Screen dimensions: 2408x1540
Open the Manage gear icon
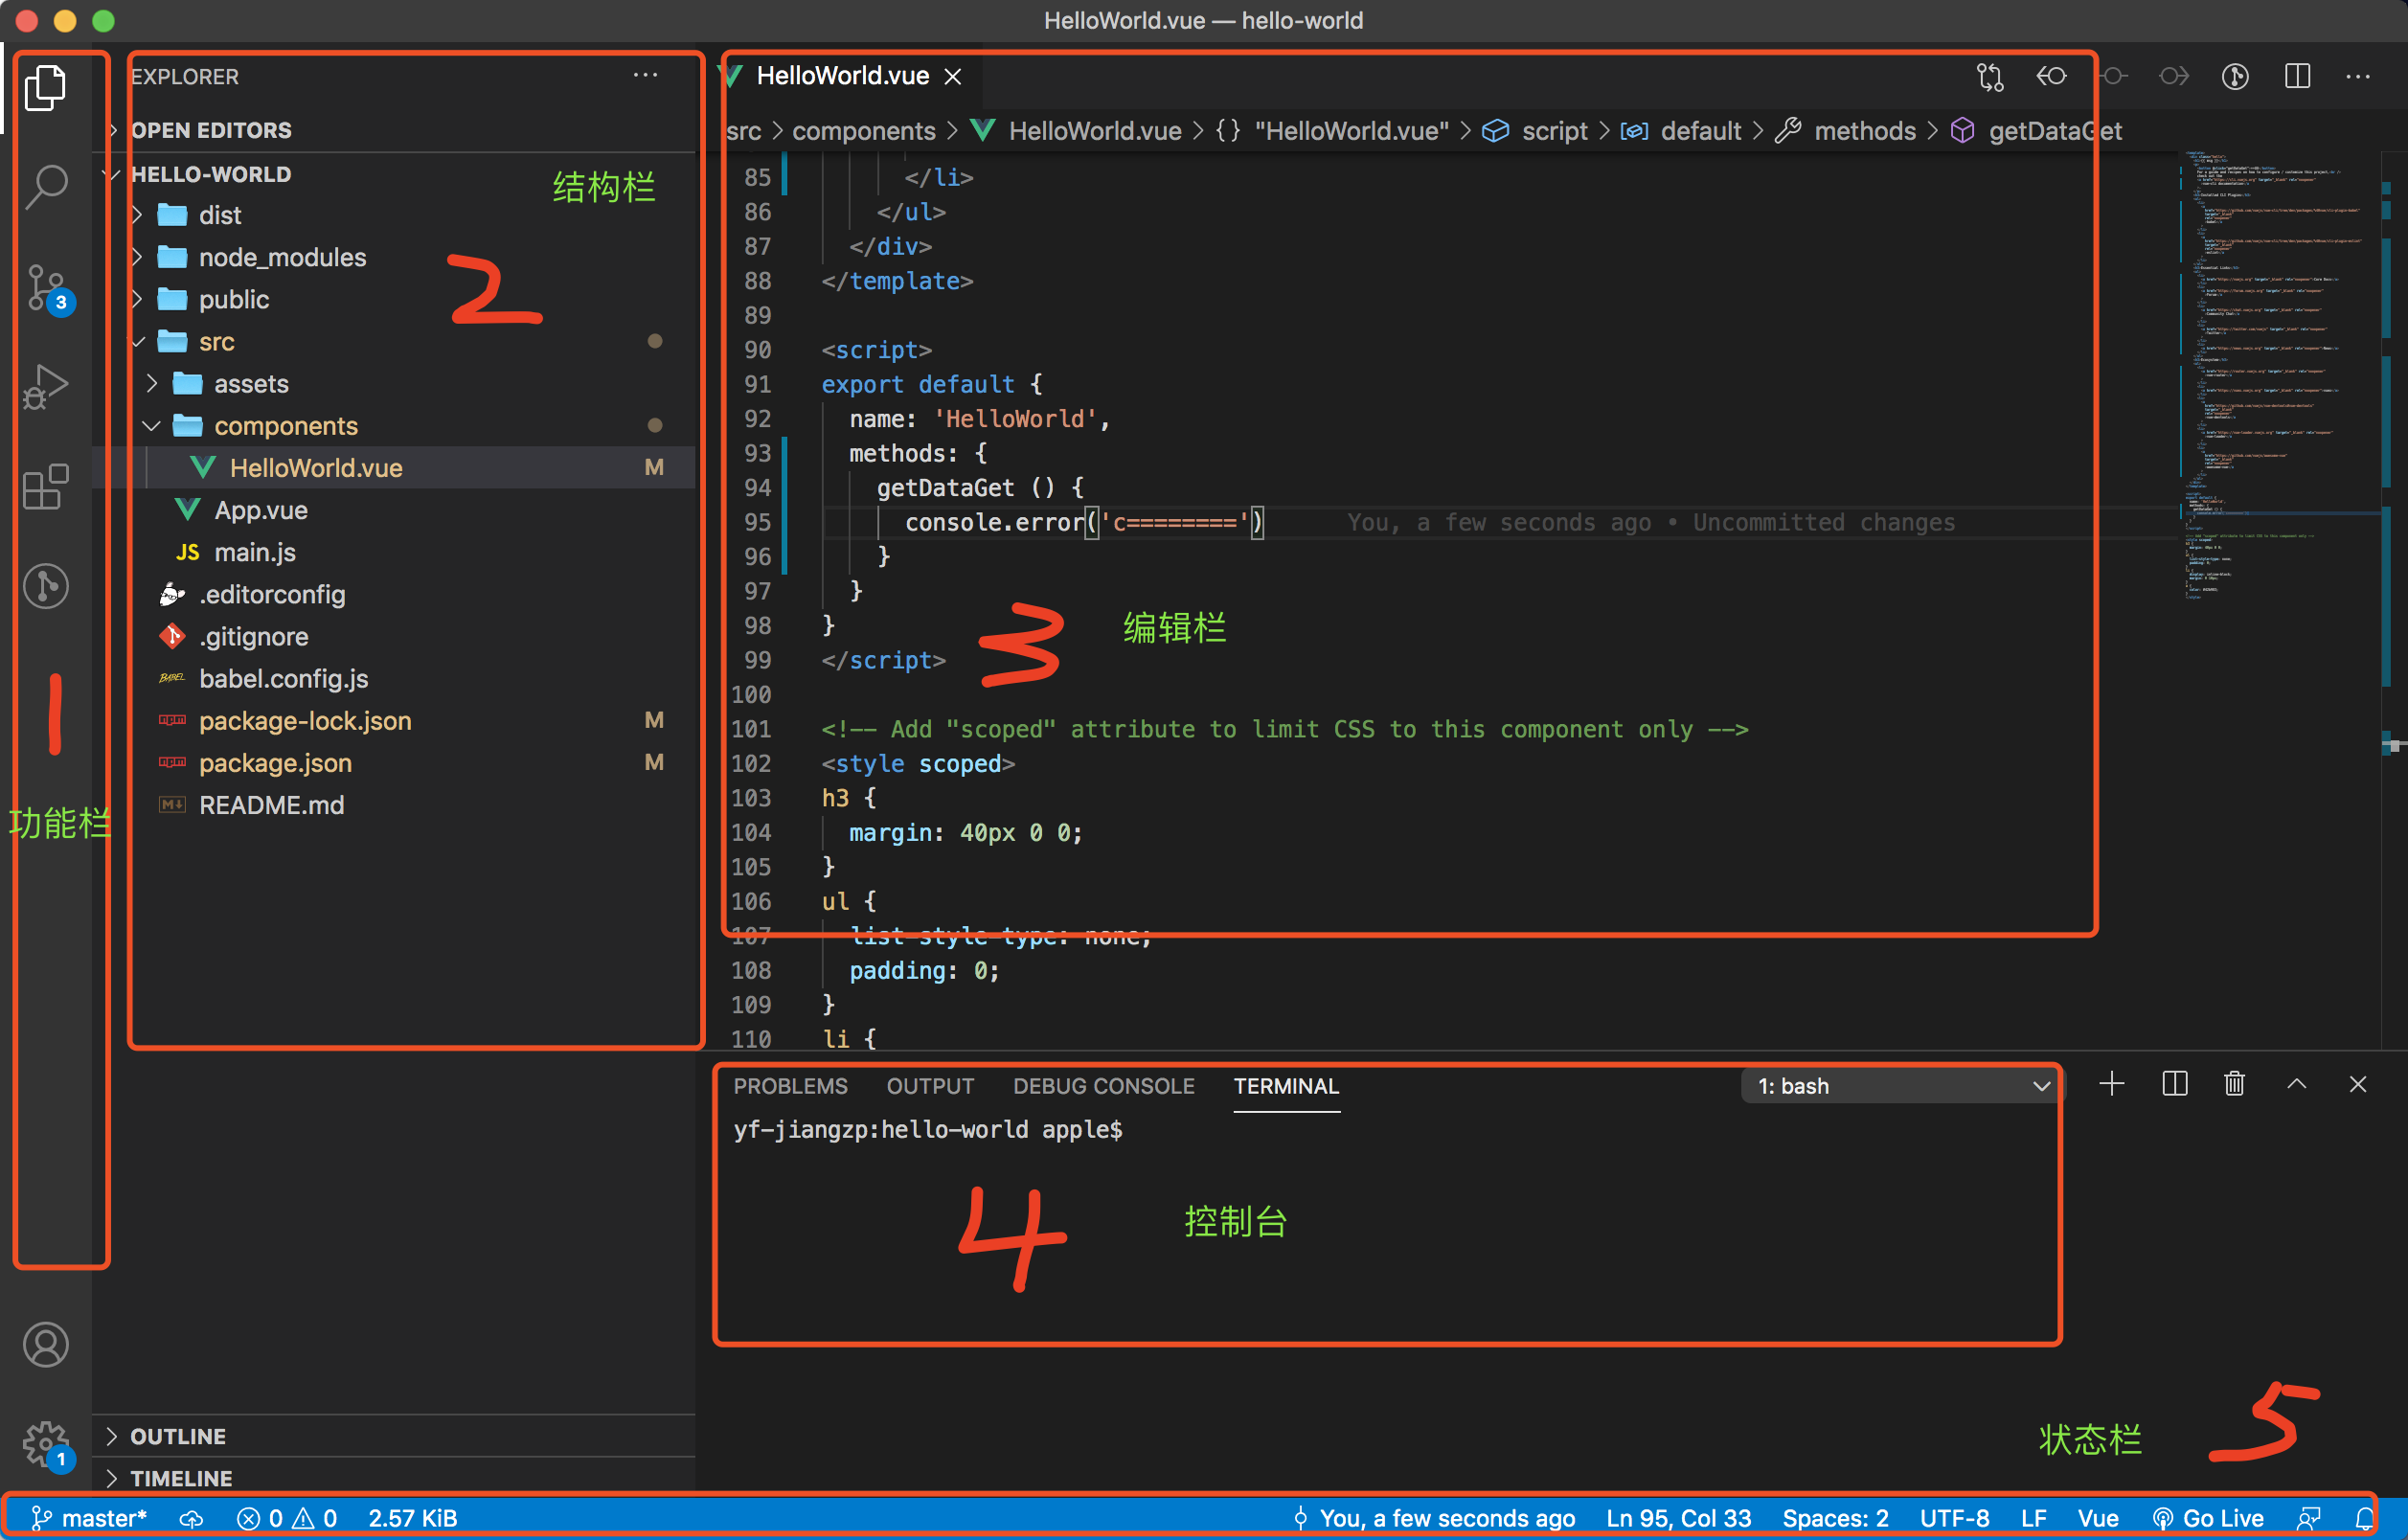point(46,1445)
